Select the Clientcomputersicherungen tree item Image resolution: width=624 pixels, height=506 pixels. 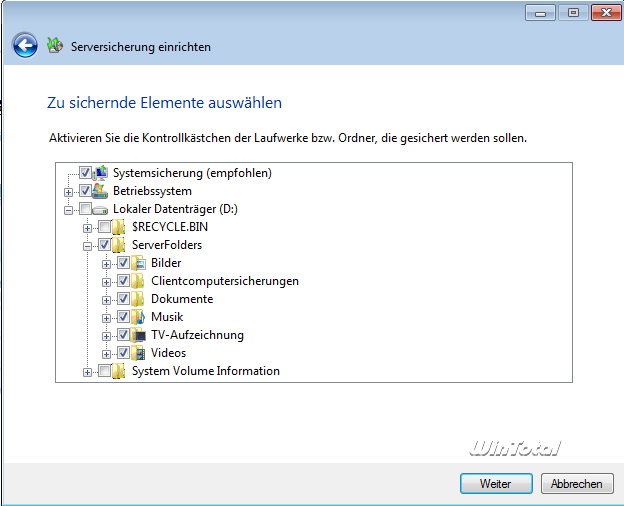tap(224, 281)
